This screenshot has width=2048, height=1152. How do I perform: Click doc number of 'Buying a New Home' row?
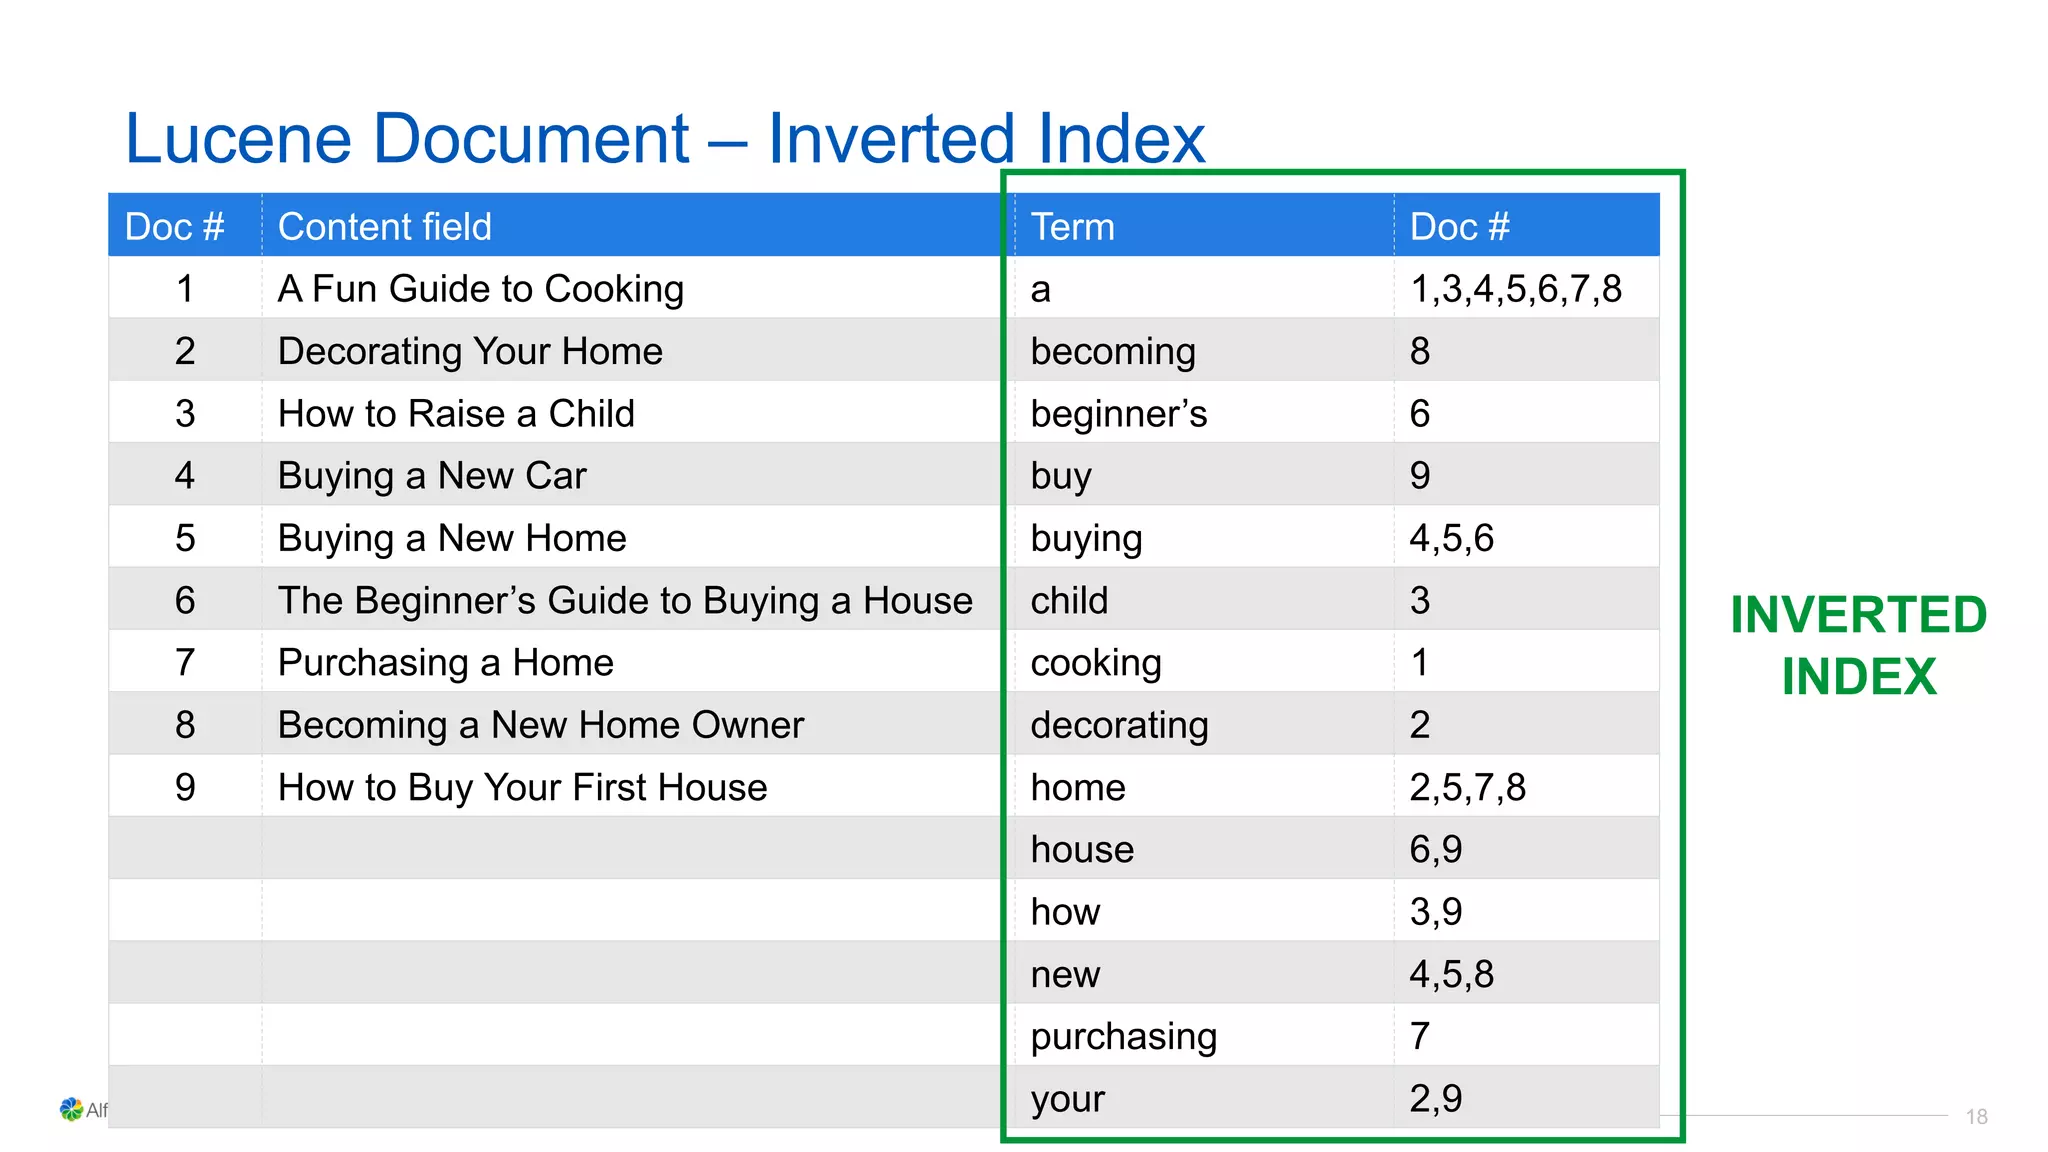pyautogui.click(x=185, y=538)
